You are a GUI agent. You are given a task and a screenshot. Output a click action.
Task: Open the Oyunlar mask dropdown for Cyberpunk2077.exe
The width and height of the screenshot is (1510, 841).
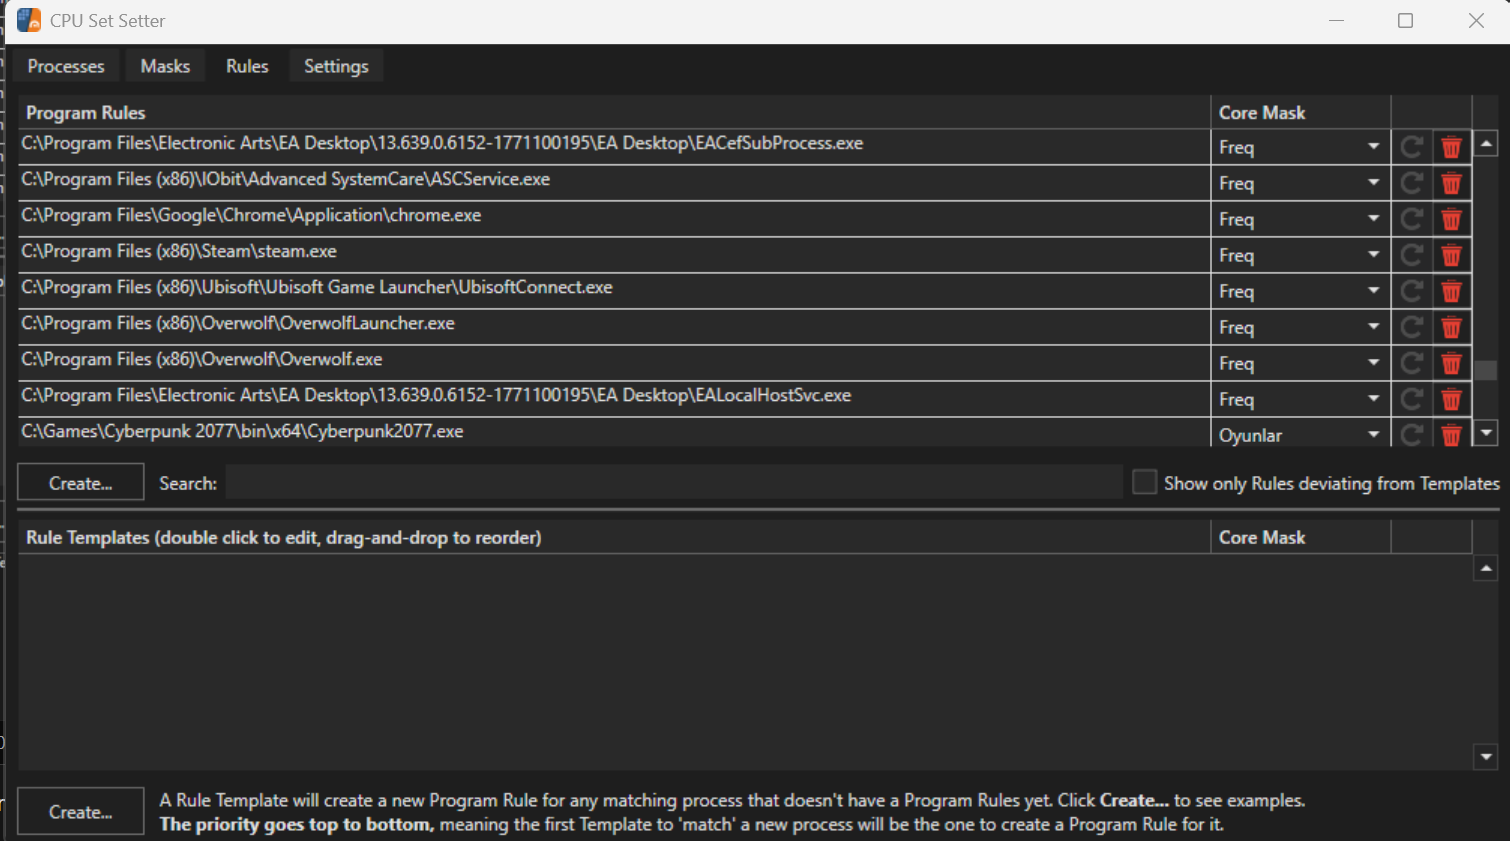pyautogui.click(x=1300, y=435)
